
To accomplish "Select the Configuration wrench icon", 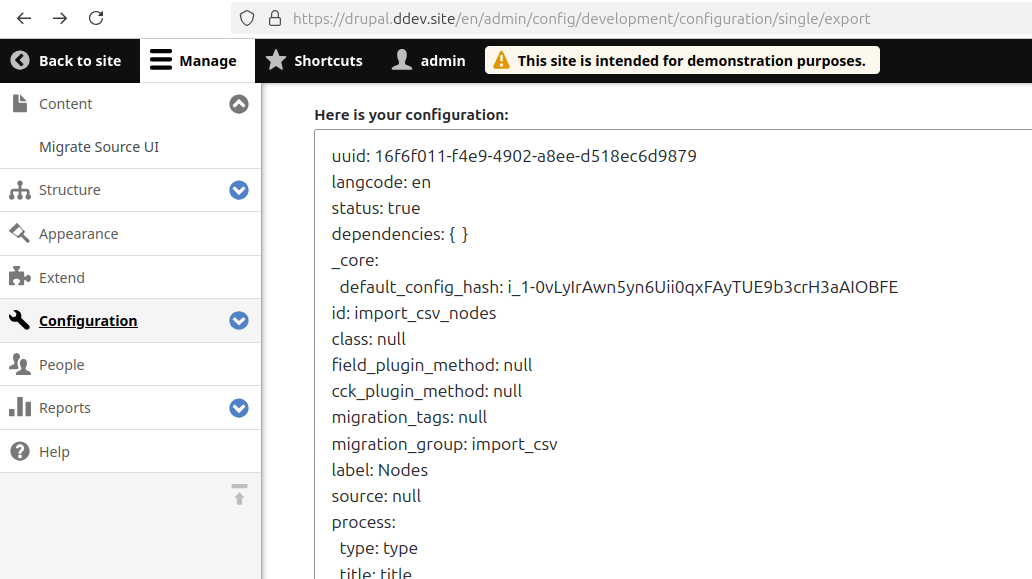I will (20, 320).
